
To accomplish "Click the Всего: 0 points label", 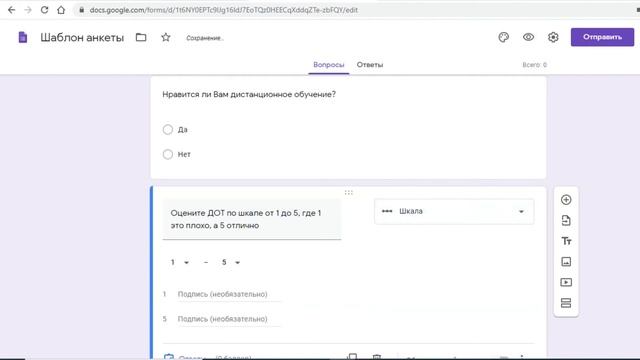I will 534,65.
